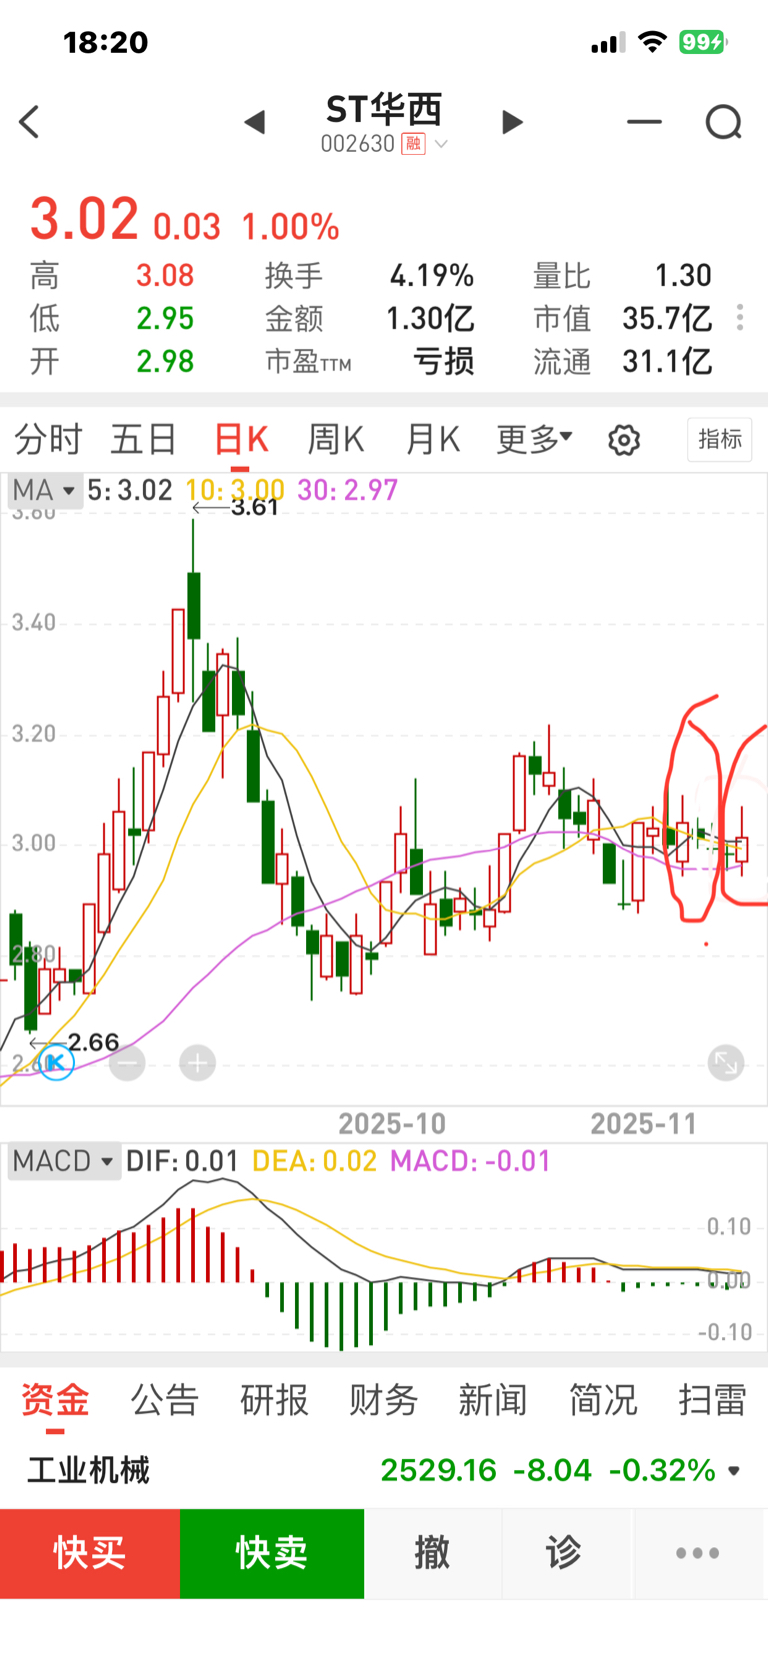This screenshot has height=1663, width=768.
Task: Tap the battery indicator in status bar
Action: [x=703, y=42]
